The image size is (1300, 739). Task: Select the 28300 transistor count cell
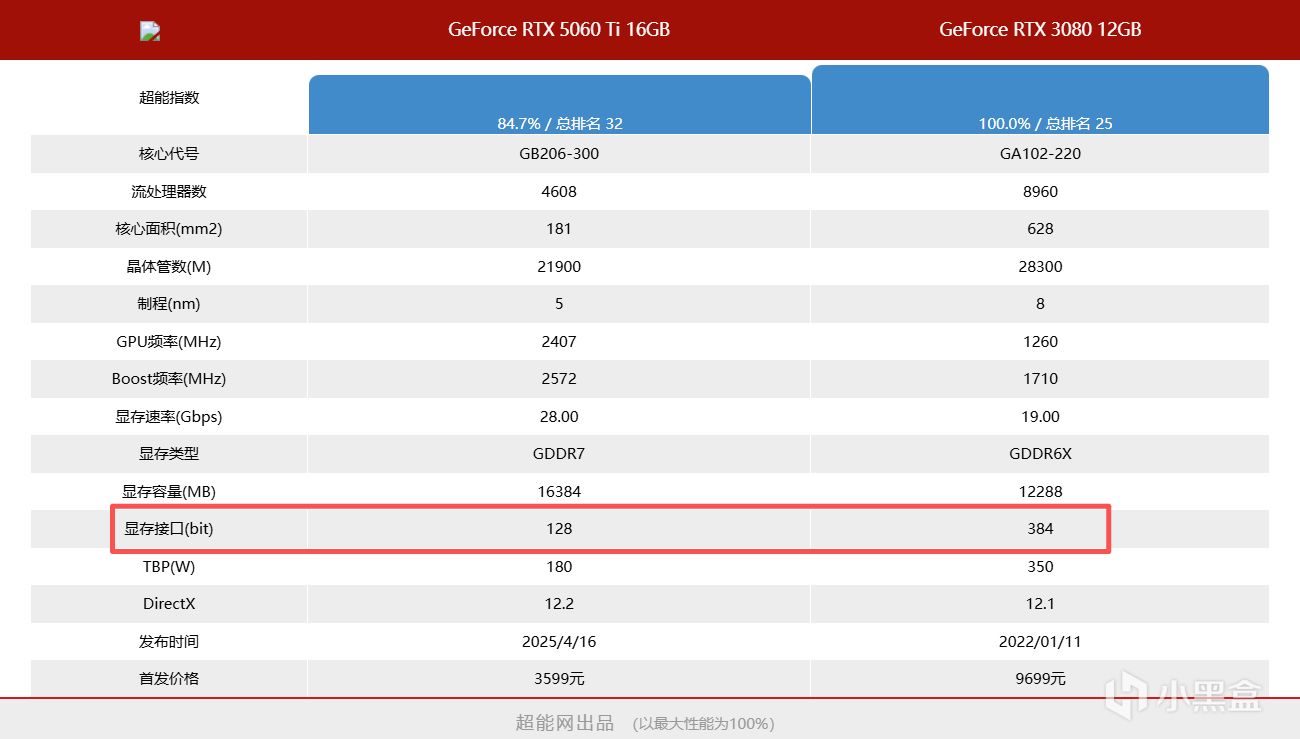click(x=1040, y=267)
